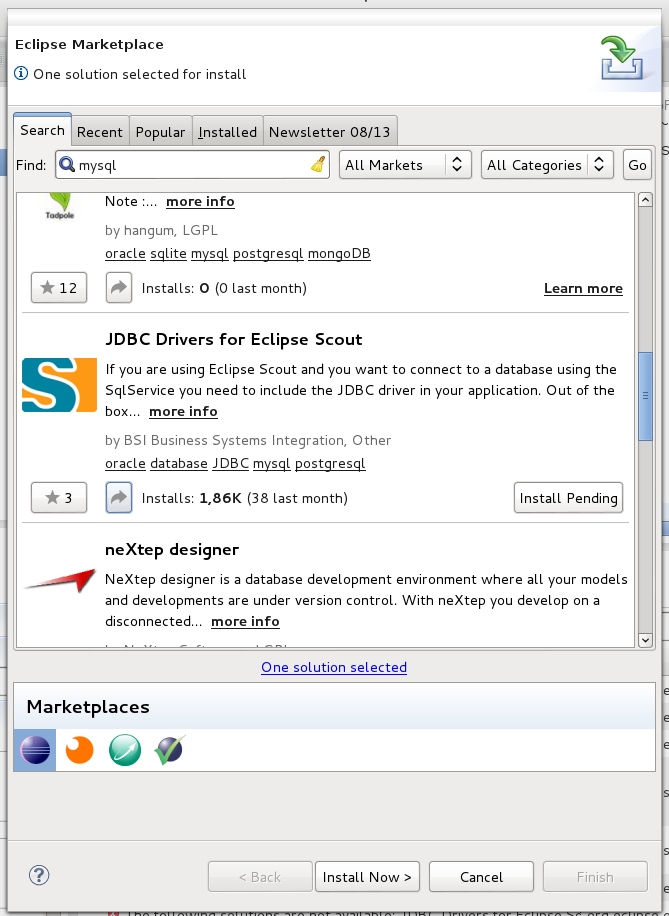Share the Tadpole entry with 12 stars
This screenshot has width=669, height=916.
click(119, 287)
